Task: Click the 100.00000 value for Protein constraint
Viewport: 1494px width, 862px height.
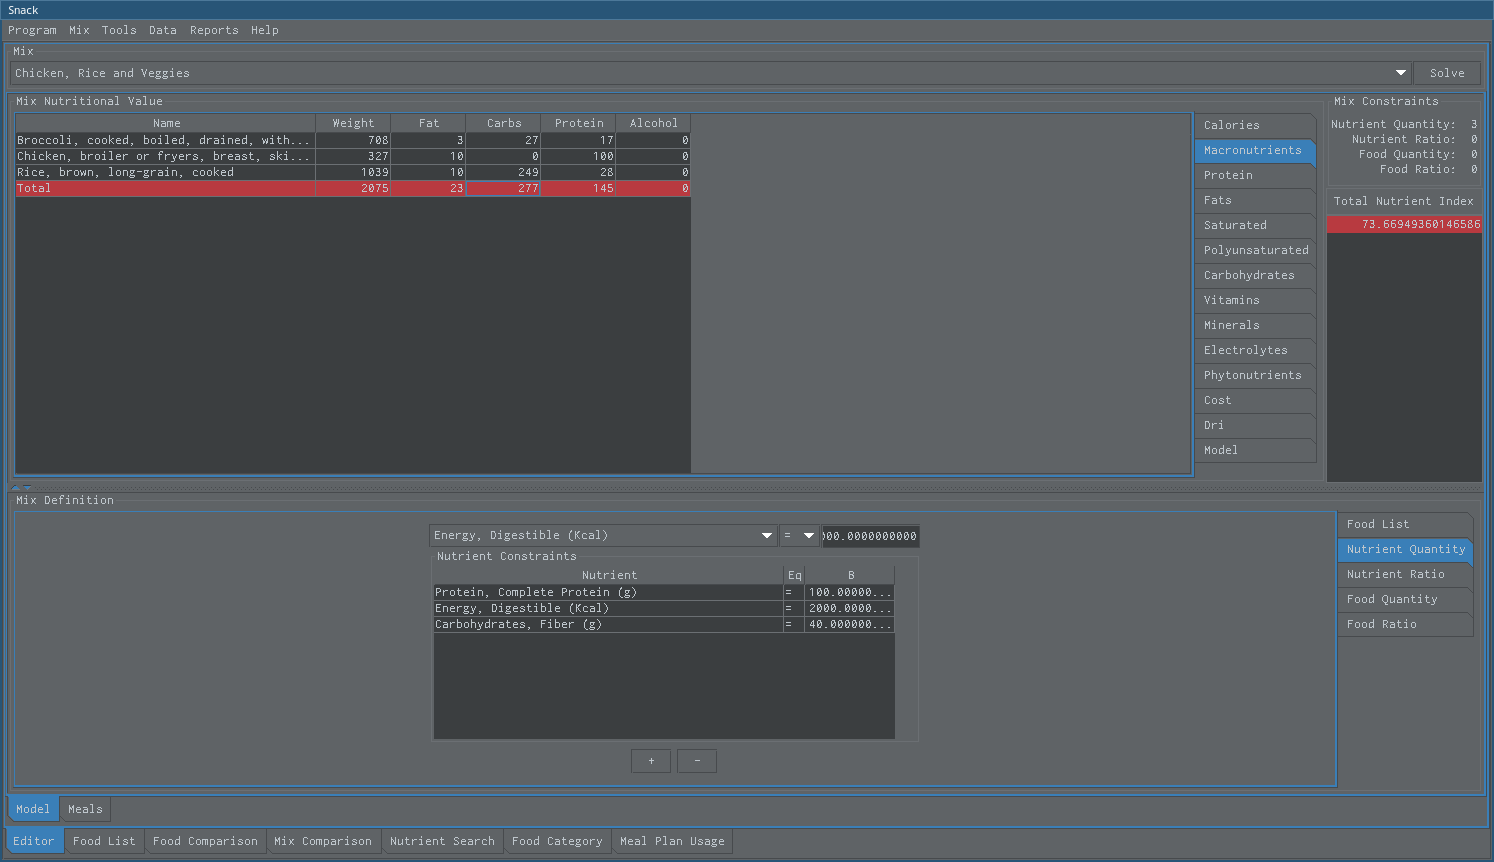Action: click(x=849, y=592)
